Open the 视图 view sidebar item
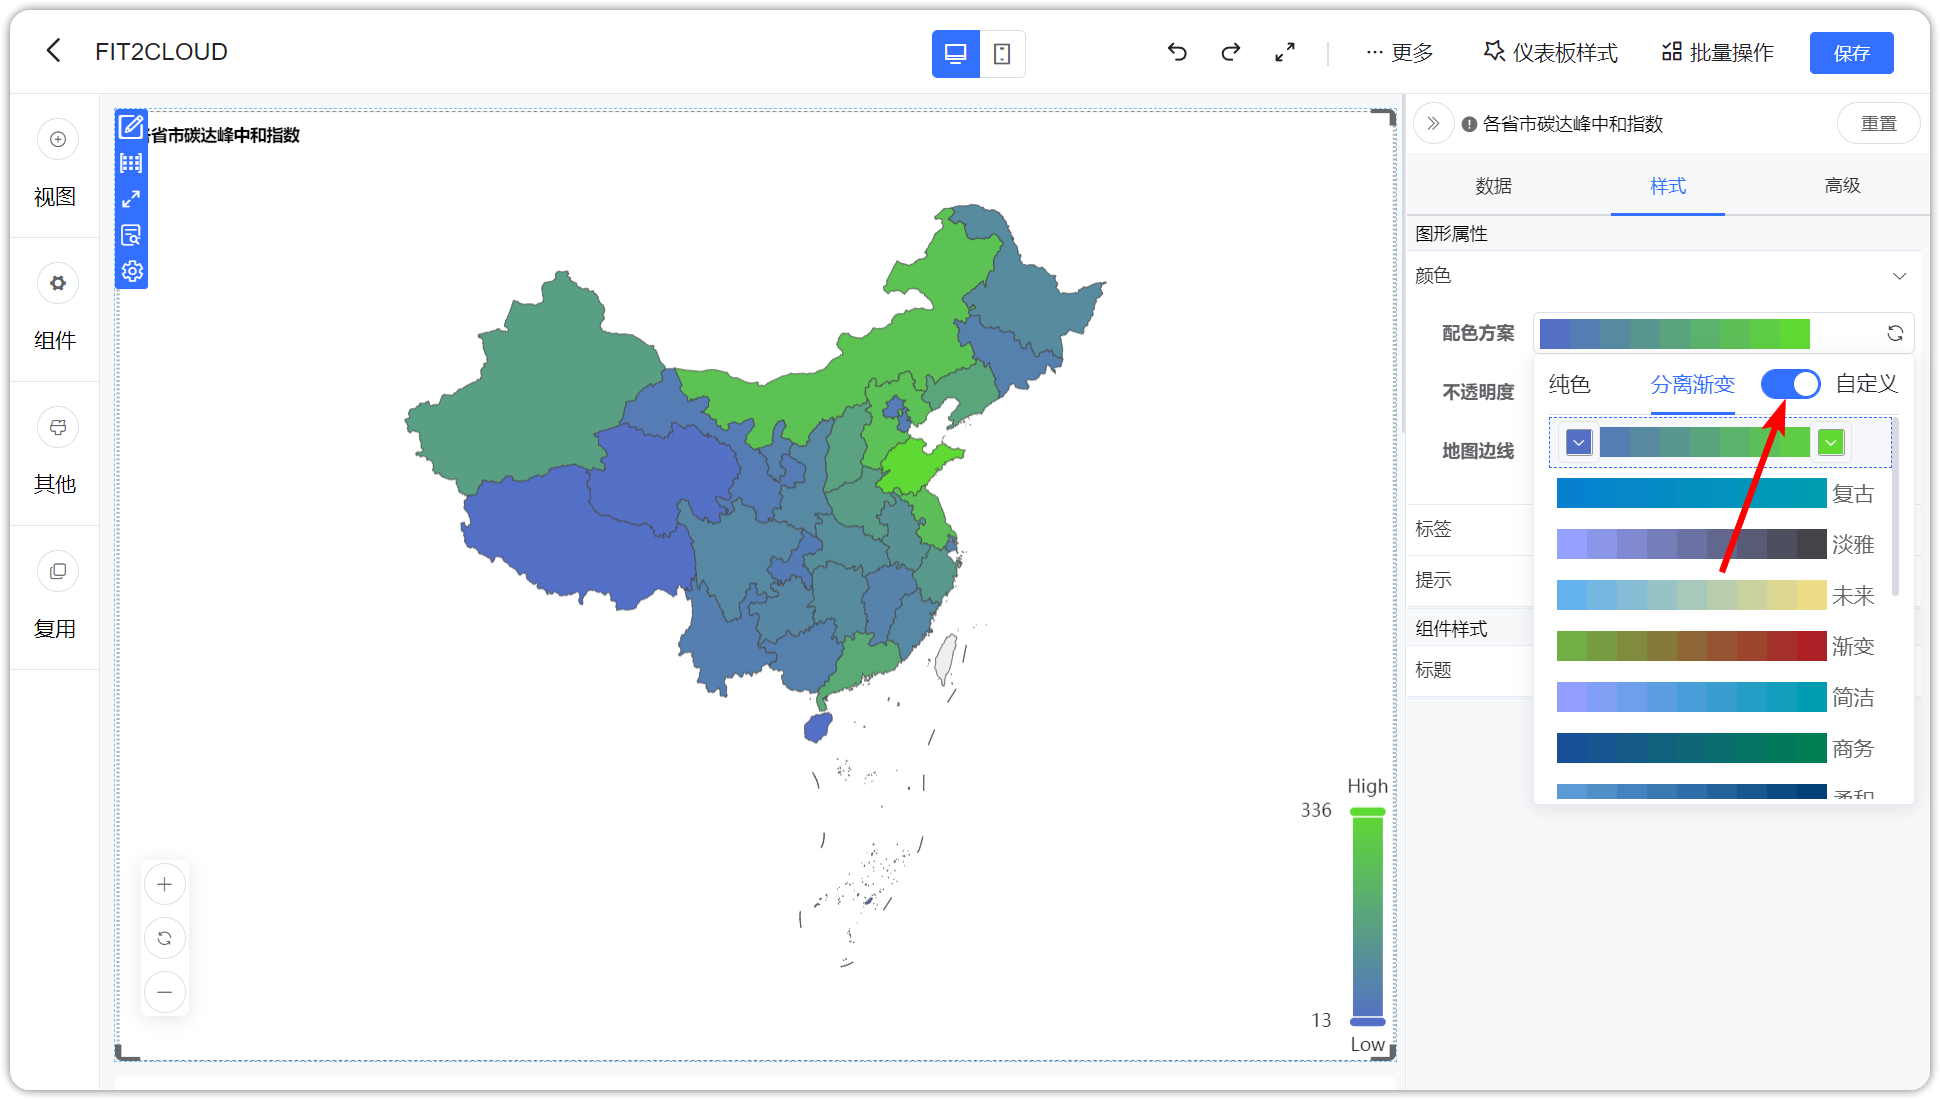The width and height of the screenshot is (1940, 1100). tap(55, 166)
